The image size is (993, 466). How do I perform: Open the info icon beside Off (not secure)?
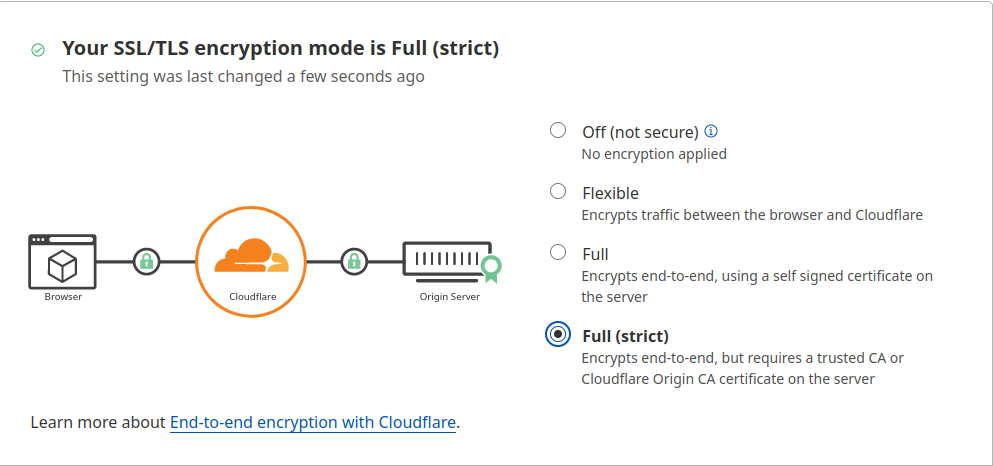[x=711, y=131]
